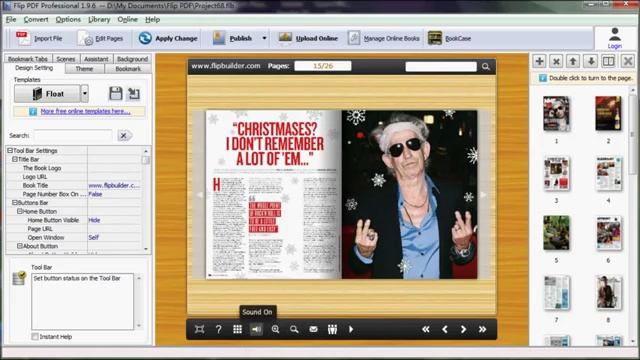This screenshot has width=640, height=360.
Task: Click Upload Online in toolbar
Action: 308,38
